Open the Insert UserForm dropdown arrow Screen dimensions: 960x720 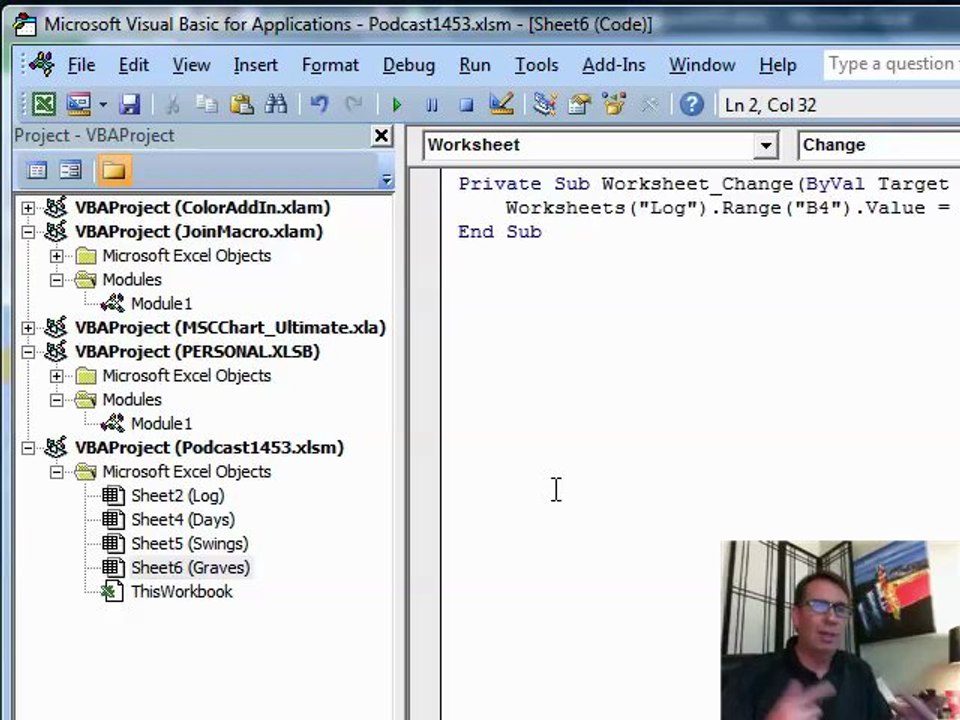[103, 105]
